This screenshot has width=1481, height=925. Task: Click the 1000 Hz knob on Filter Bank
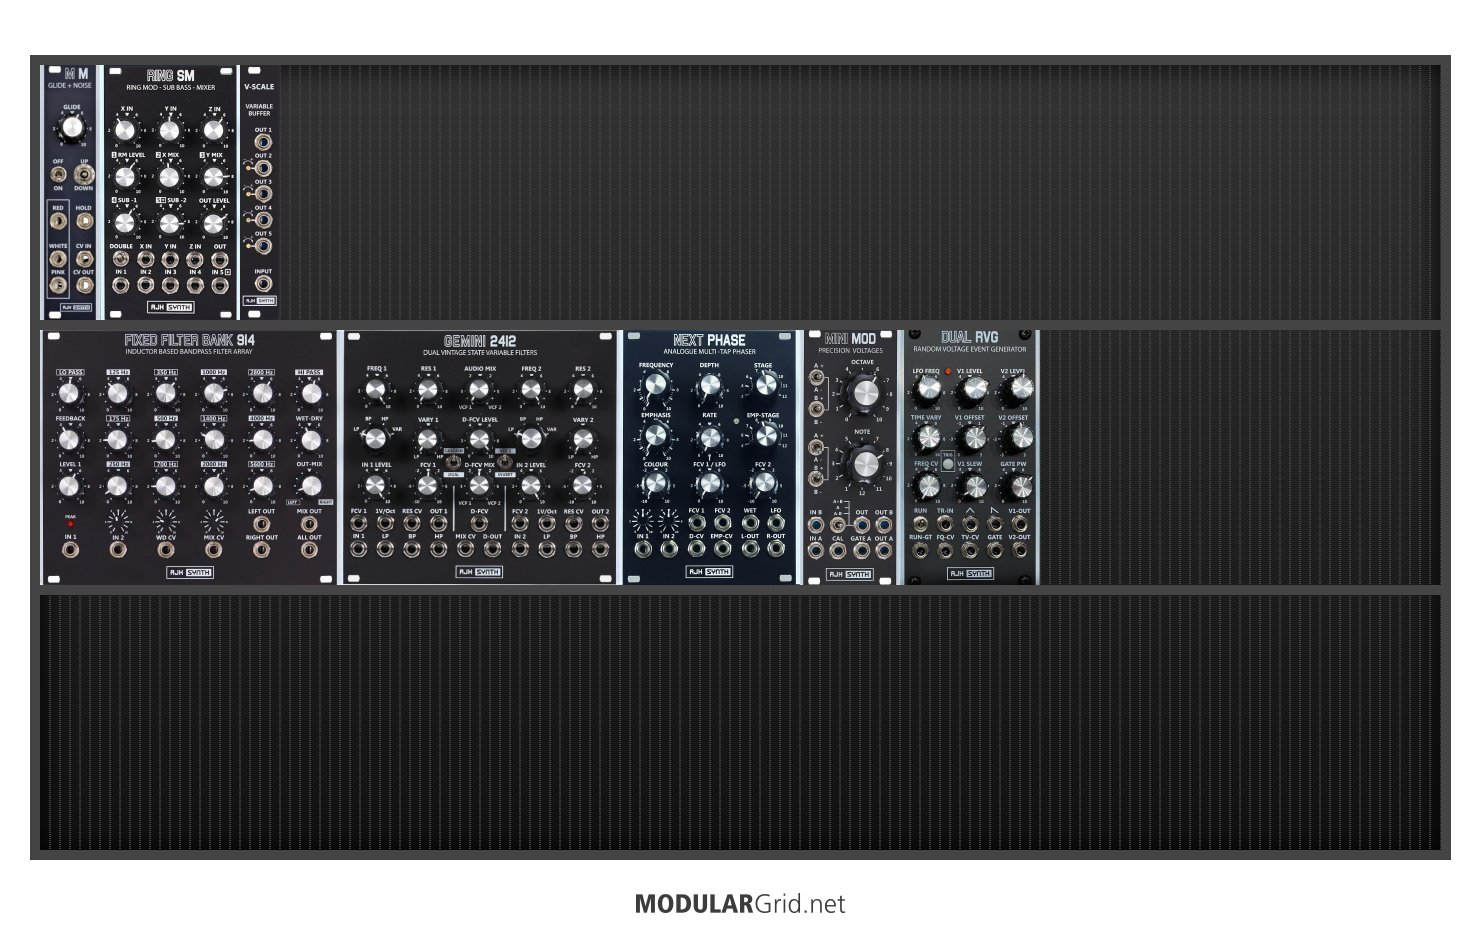click(x=213, y=393)
